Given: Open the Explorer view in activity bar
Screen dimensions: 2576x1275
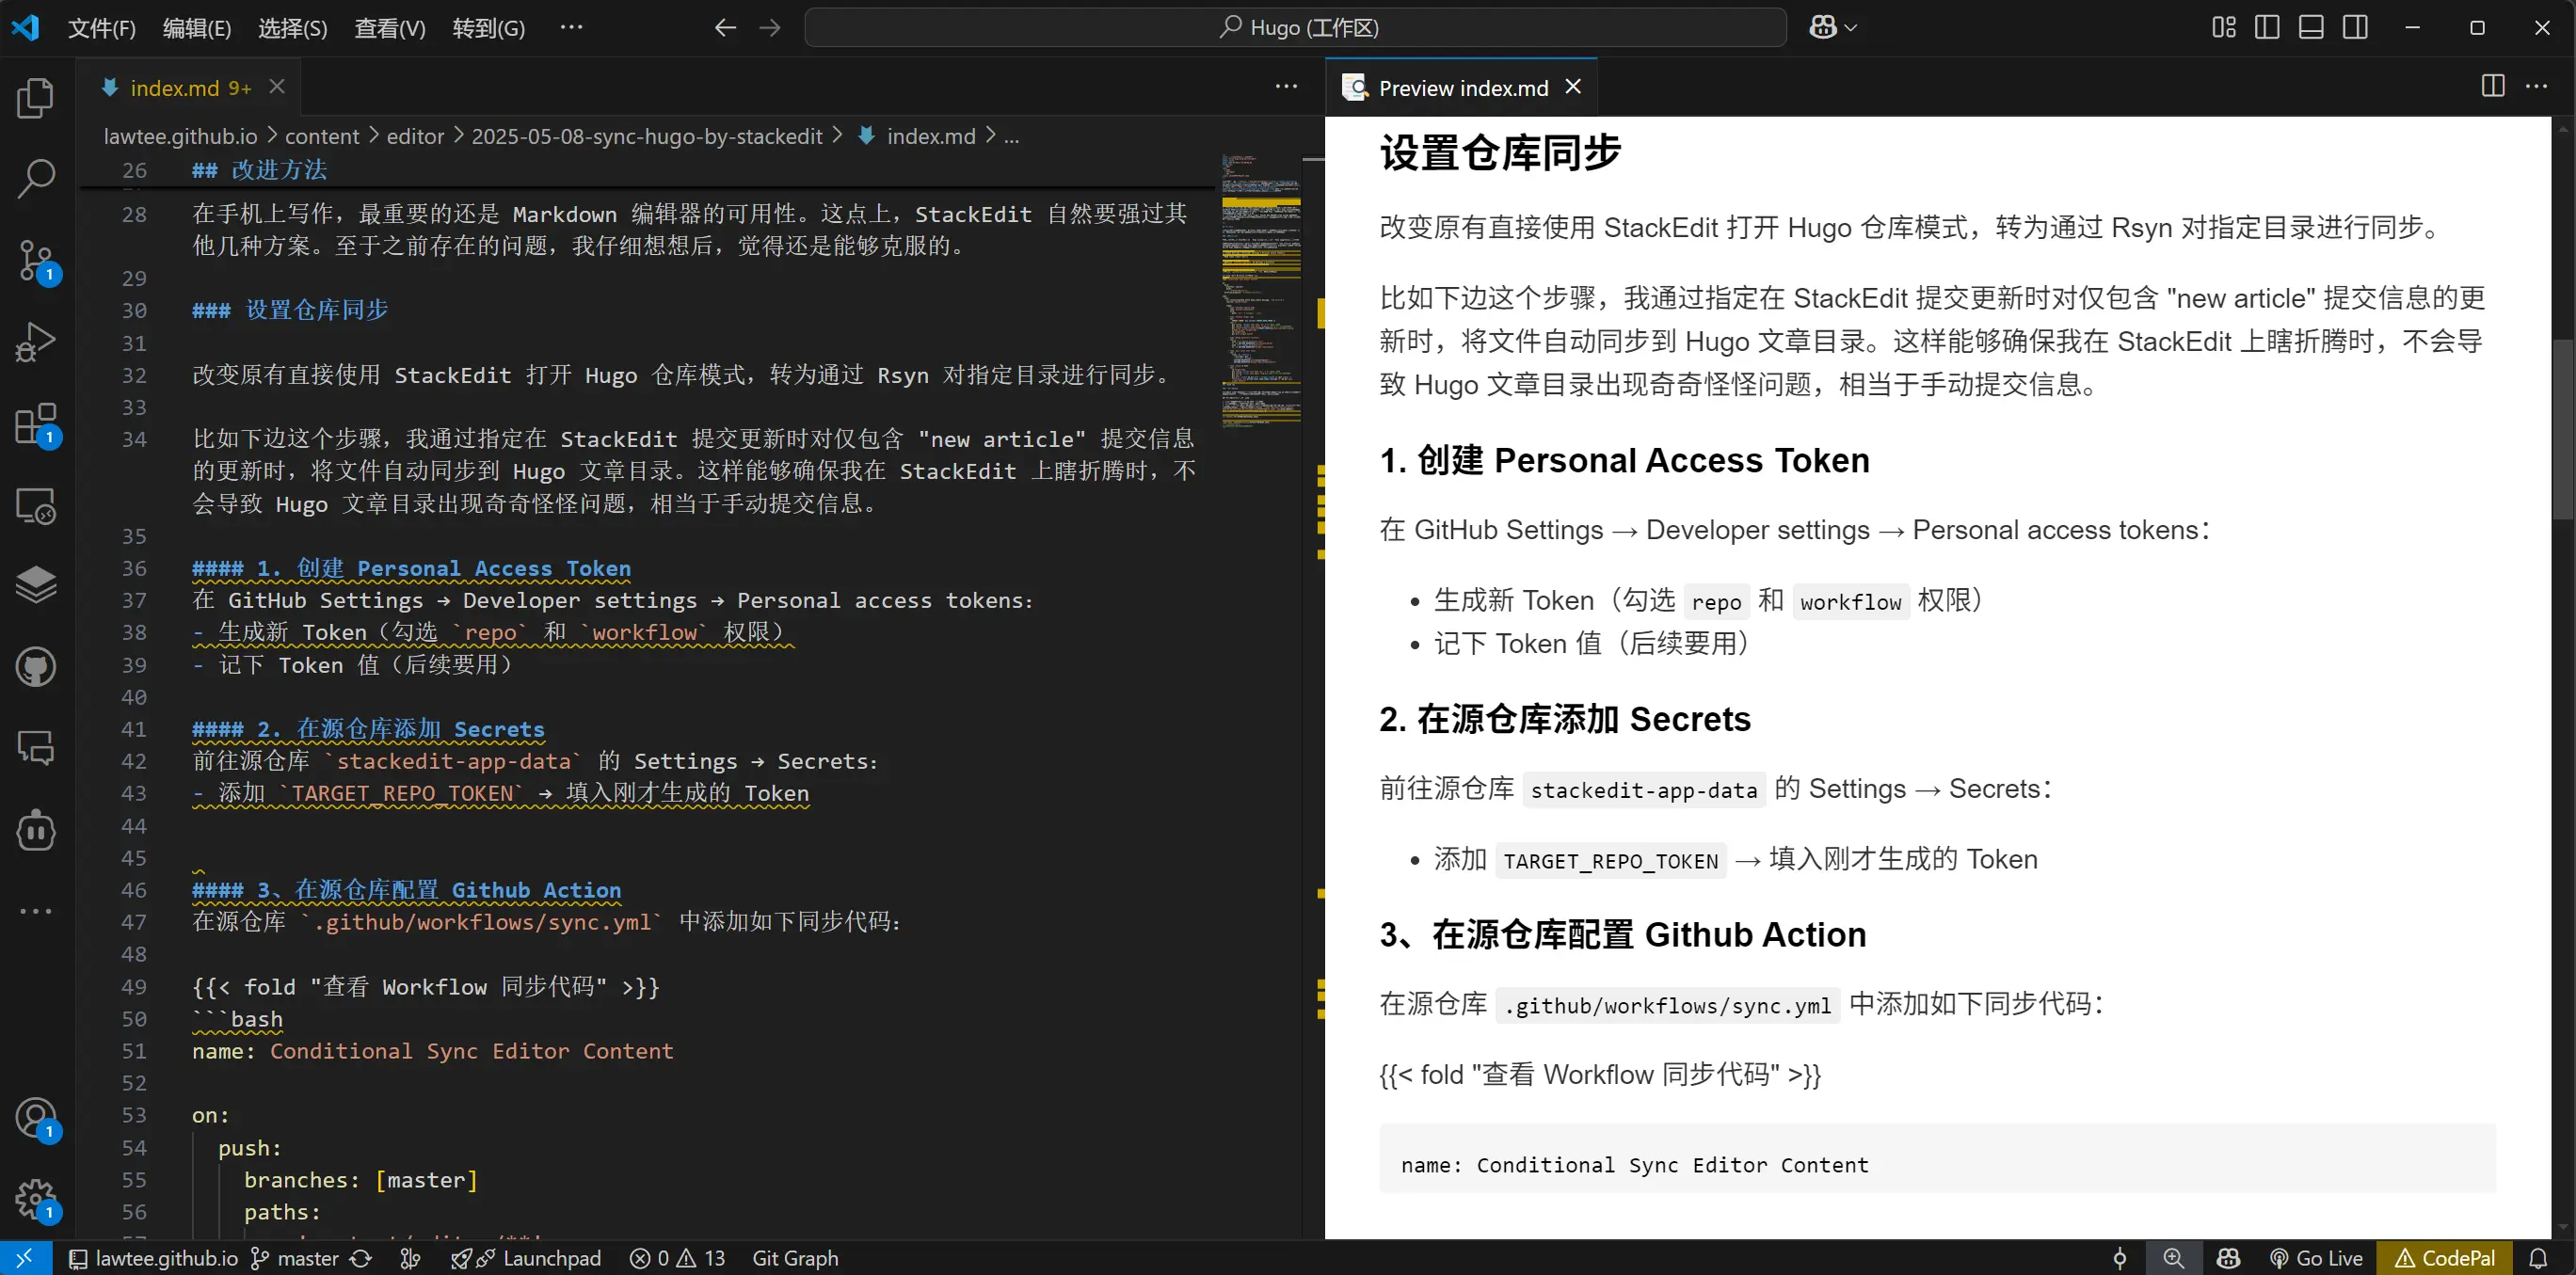Looking at the screenshot, I should coord(36,98).
